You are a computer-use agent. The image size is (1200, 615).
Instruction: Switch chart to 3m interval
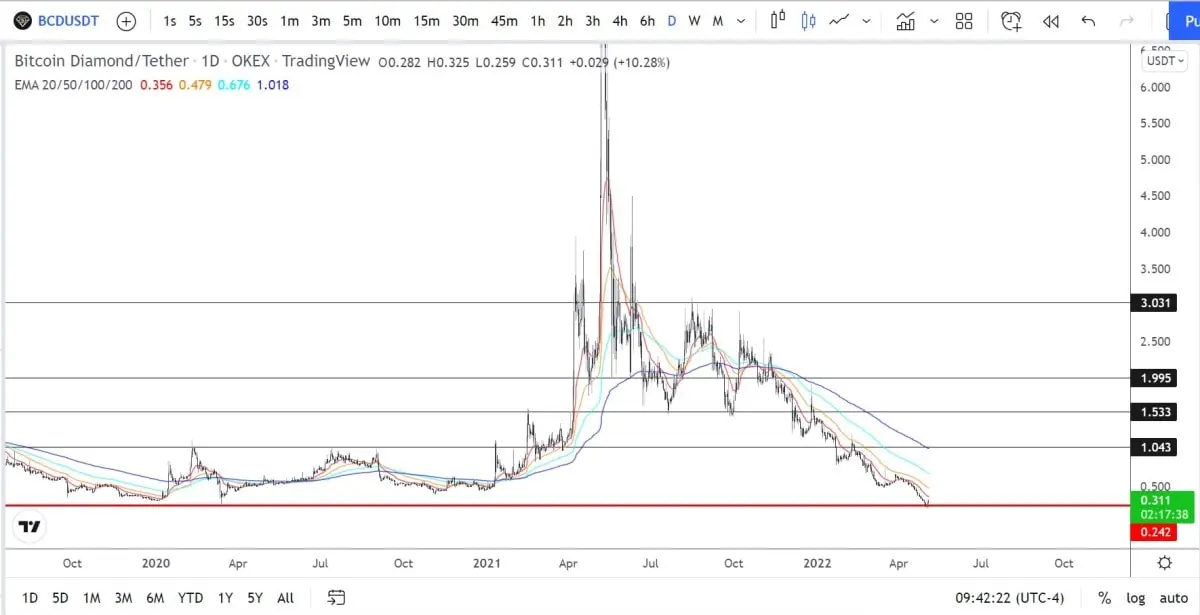(320, 20)
